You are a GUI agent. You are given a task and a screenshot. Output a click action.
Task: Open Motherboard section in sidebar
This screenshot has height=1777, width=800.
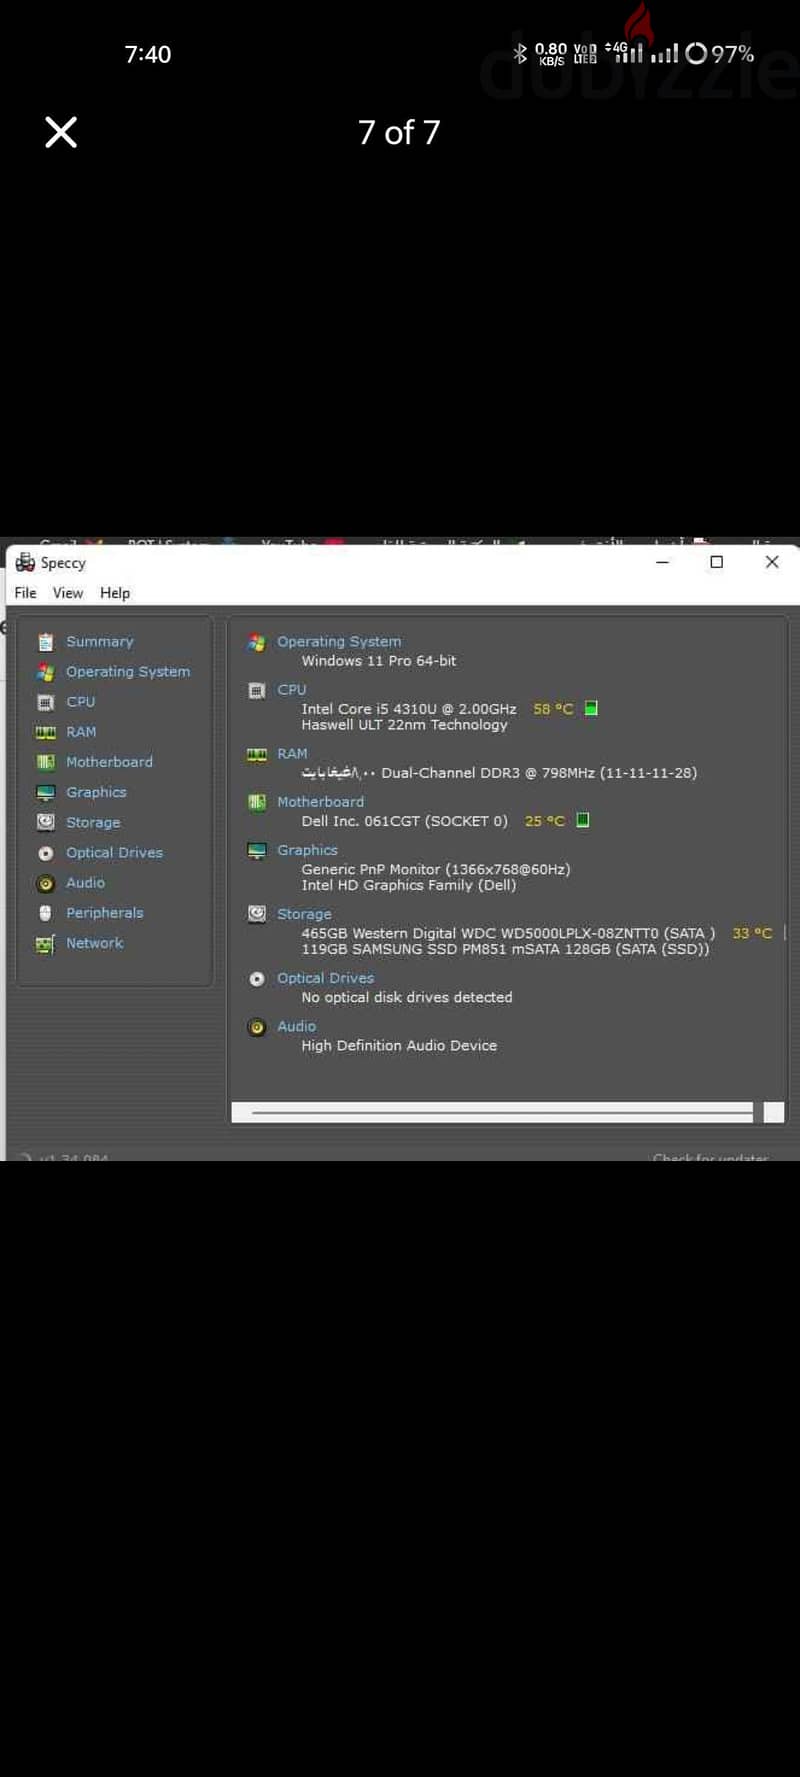pyautogui.click(x=110, y=762)
